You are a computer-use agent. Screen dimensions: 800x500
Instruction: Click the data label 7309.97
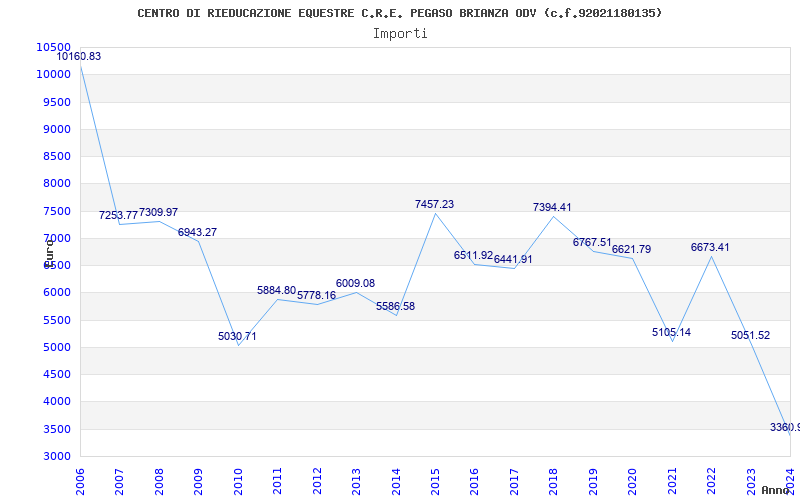pyautogui.click(x=158, y=212)
